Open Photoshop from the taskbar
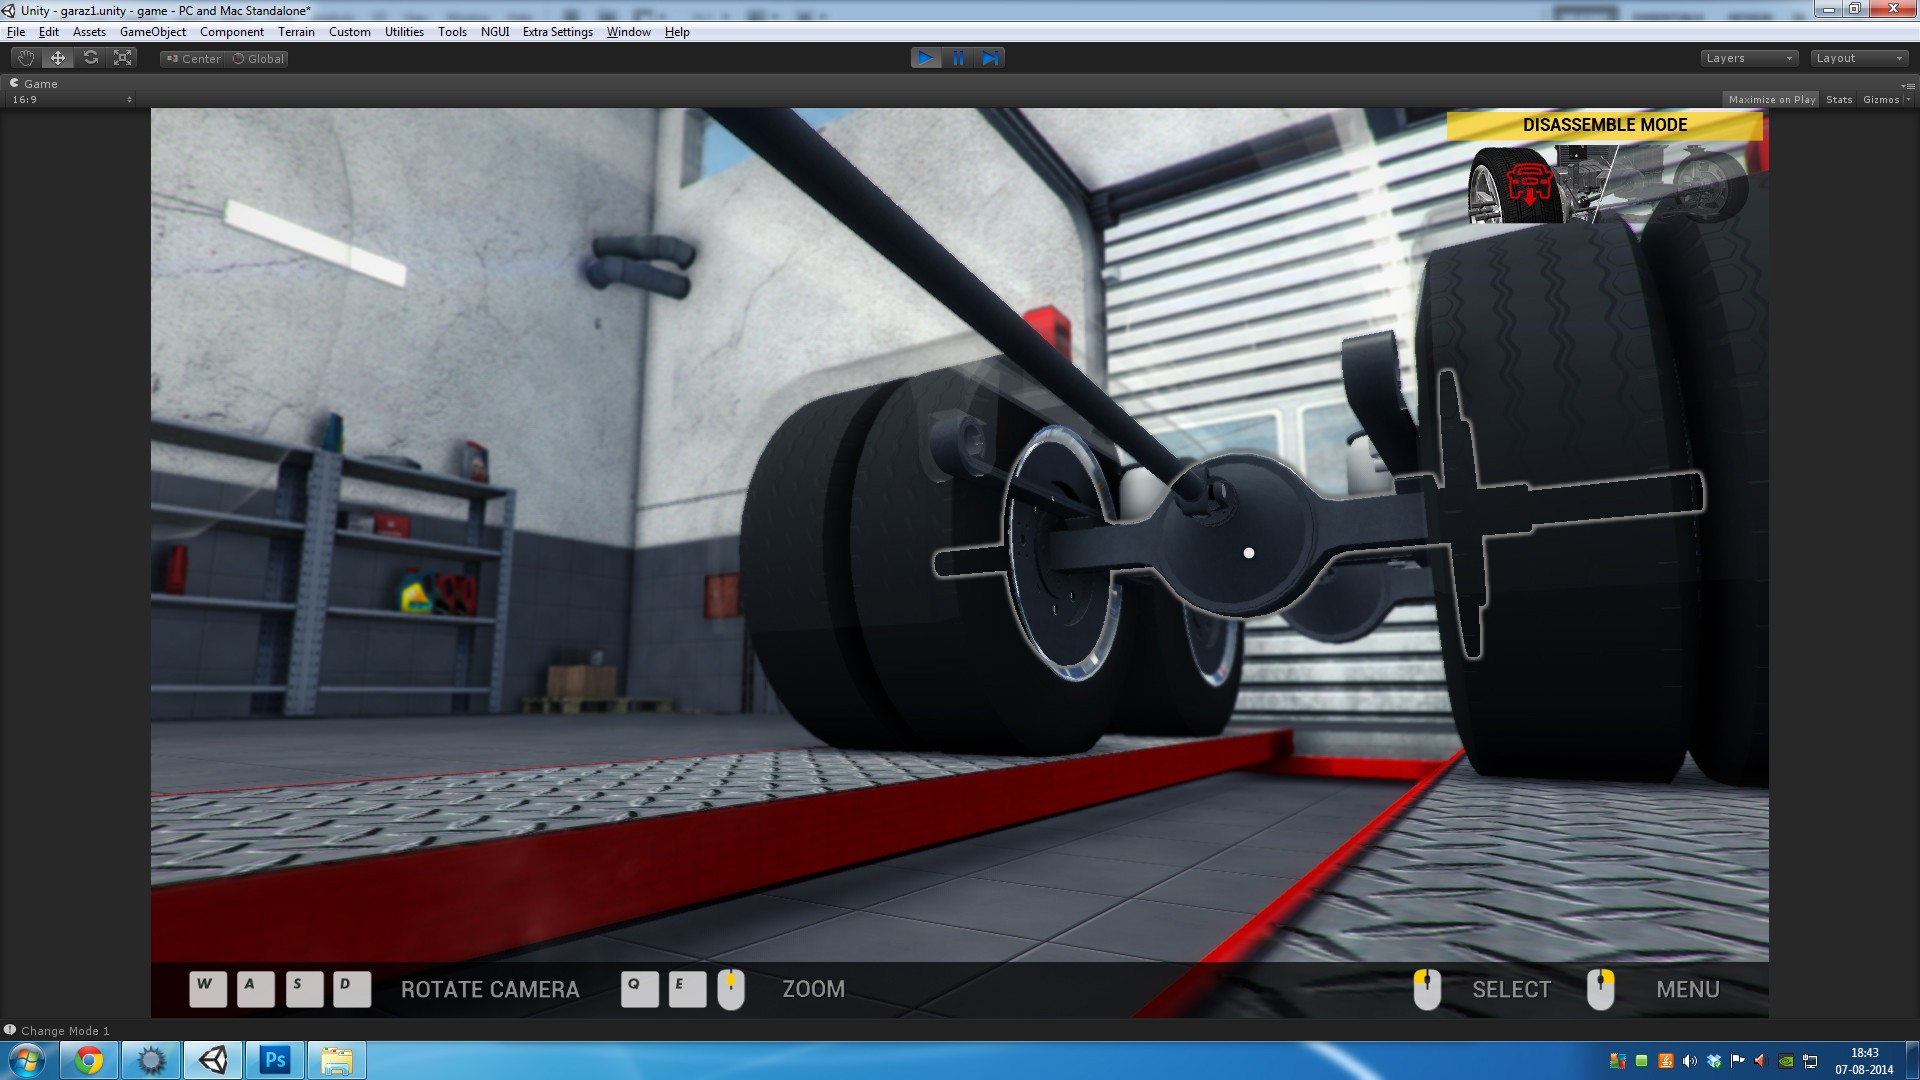 point(275,1060)
